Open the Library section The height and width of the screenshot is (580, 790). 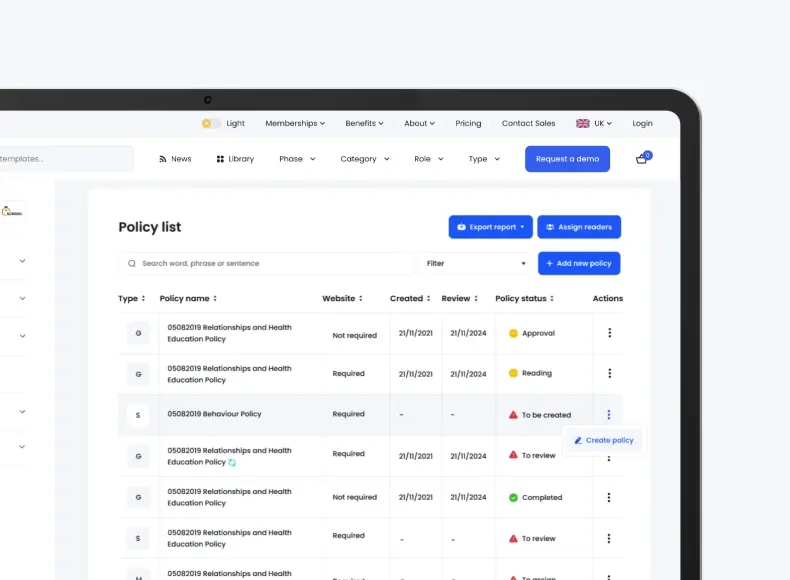(235, 159)
